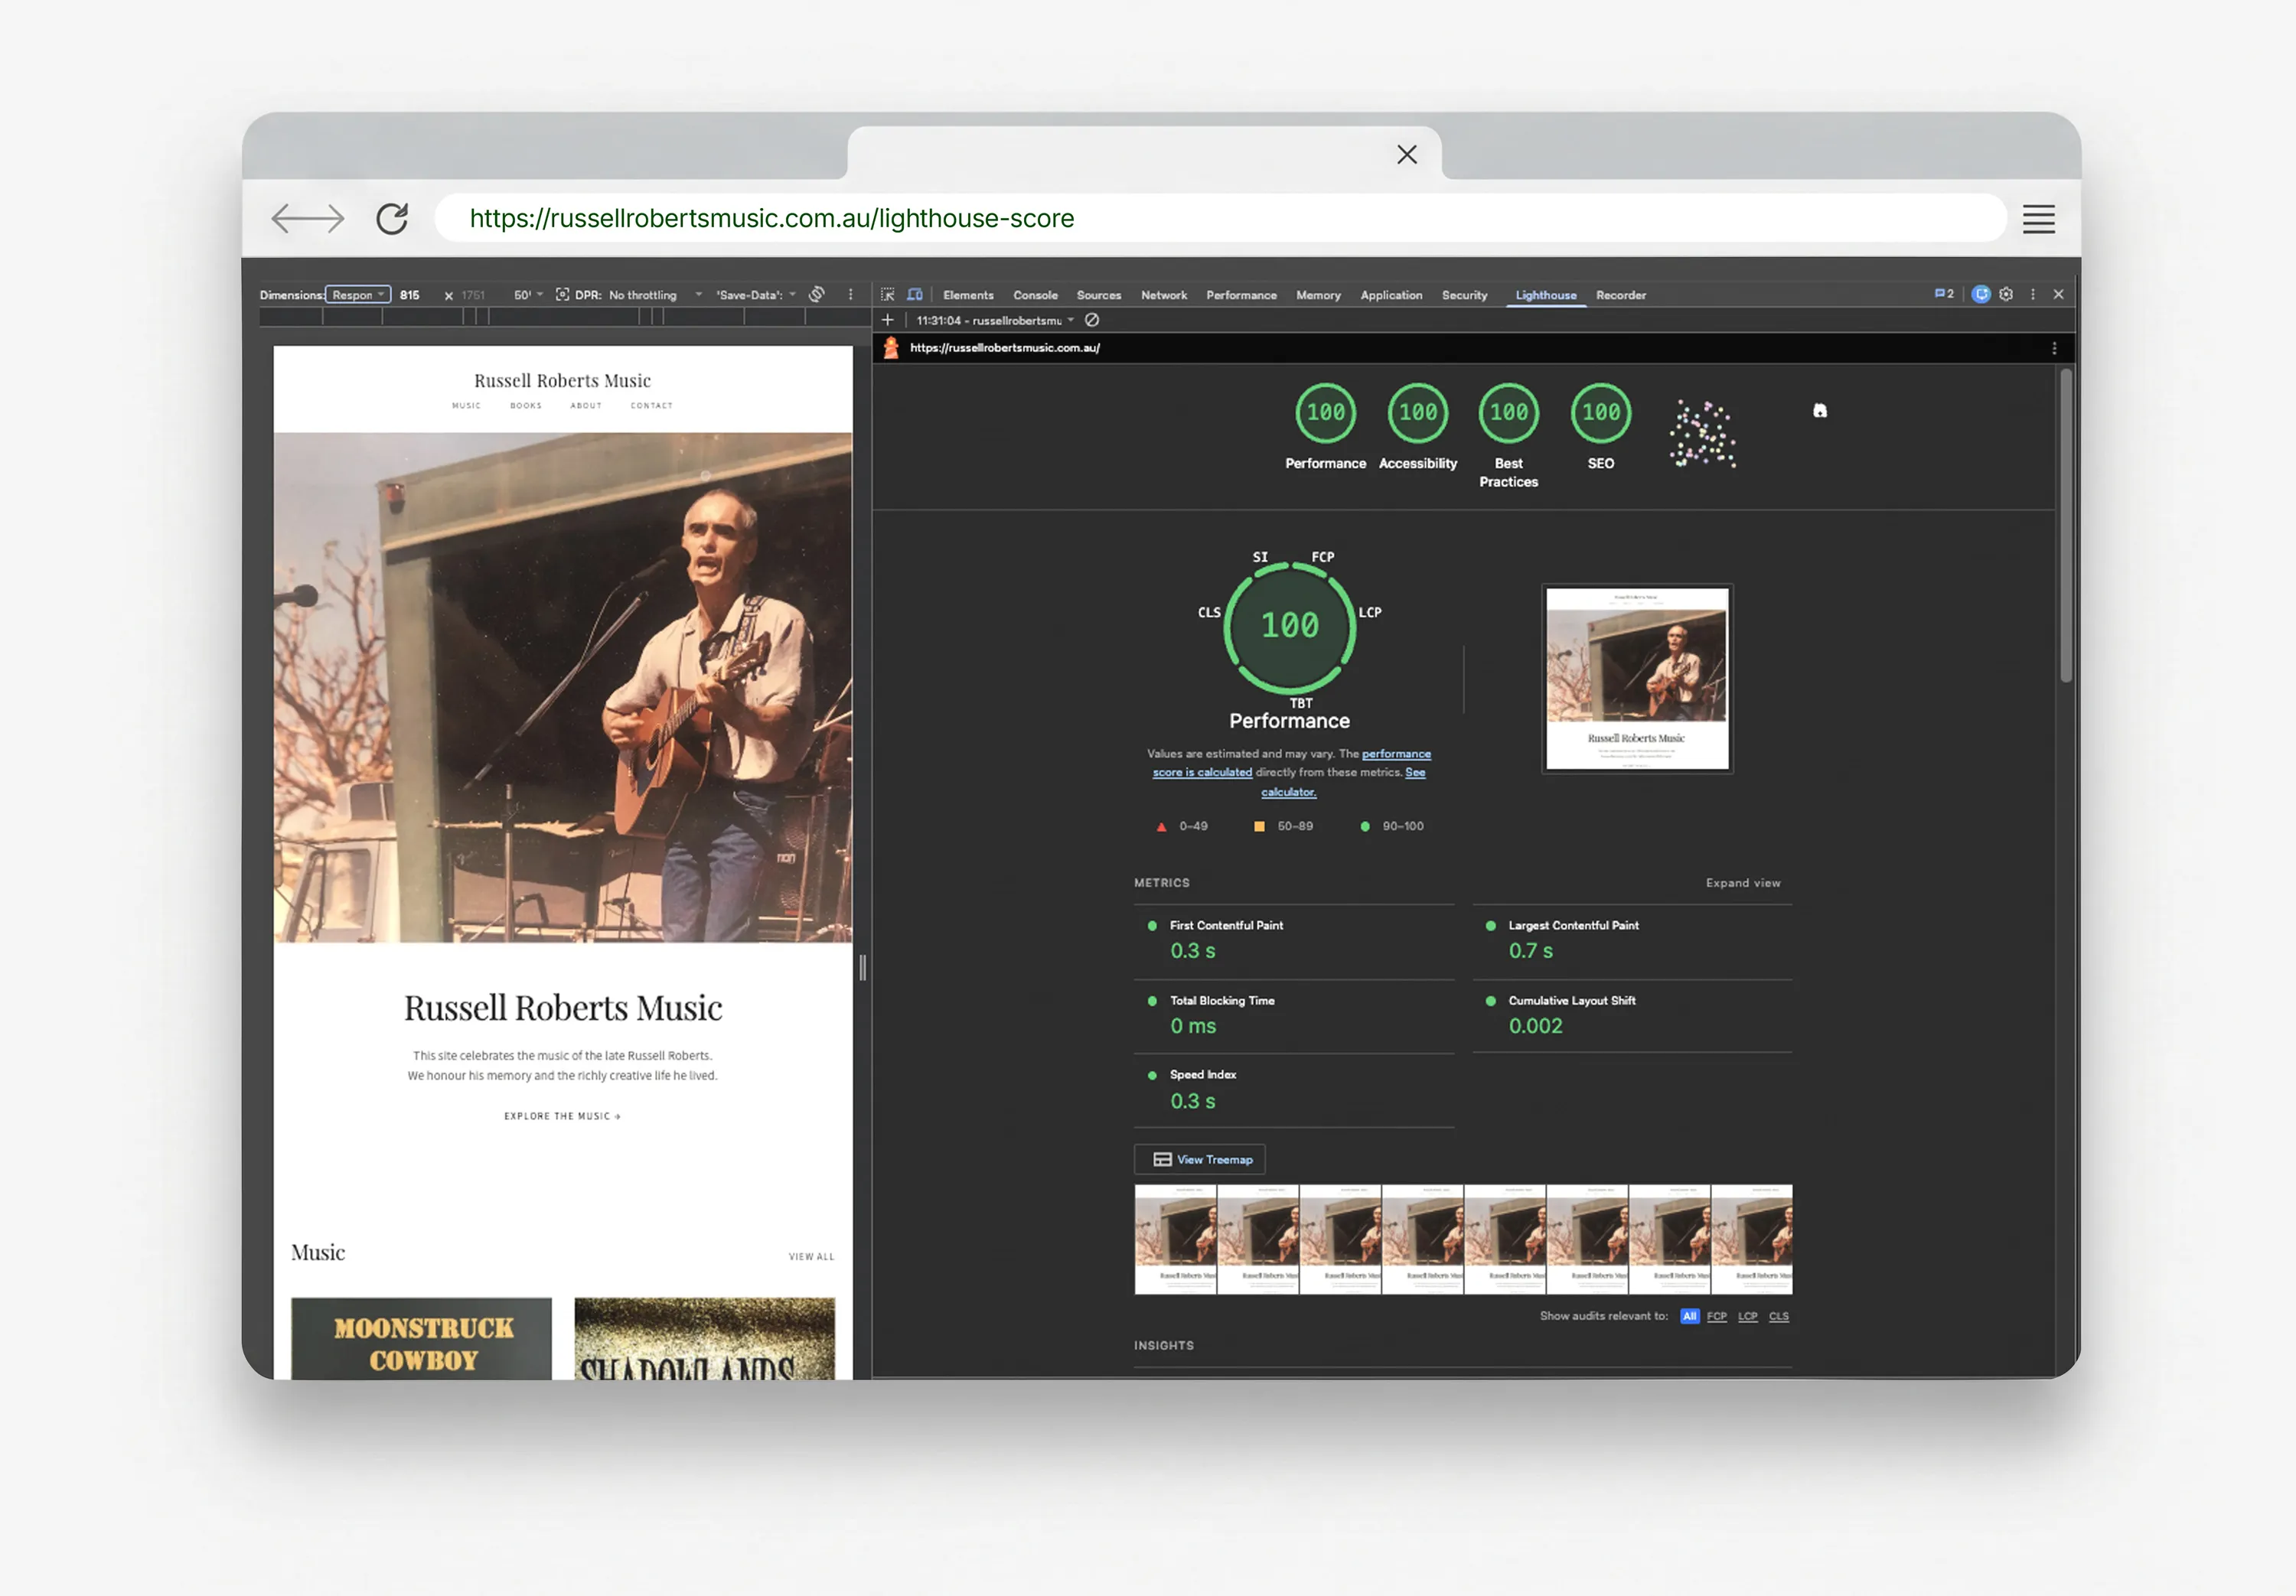The image size is (2296, 1596).
Task: Toggle the device toolbar icon
Action: tap(914, 295)
